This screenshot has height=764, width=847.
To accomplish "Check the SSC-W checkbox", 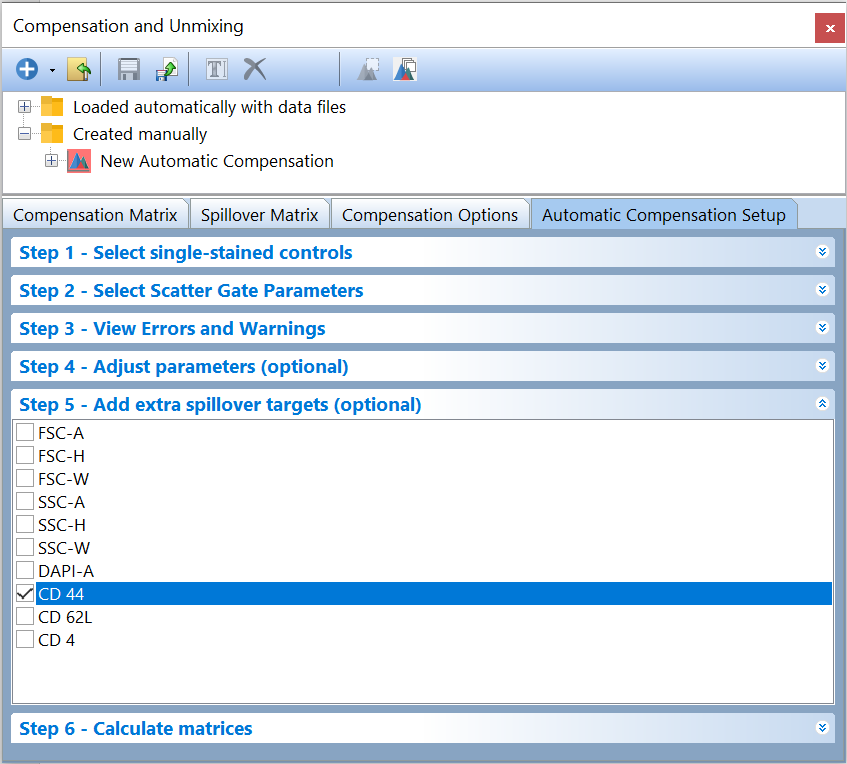I will coord(25,547).
